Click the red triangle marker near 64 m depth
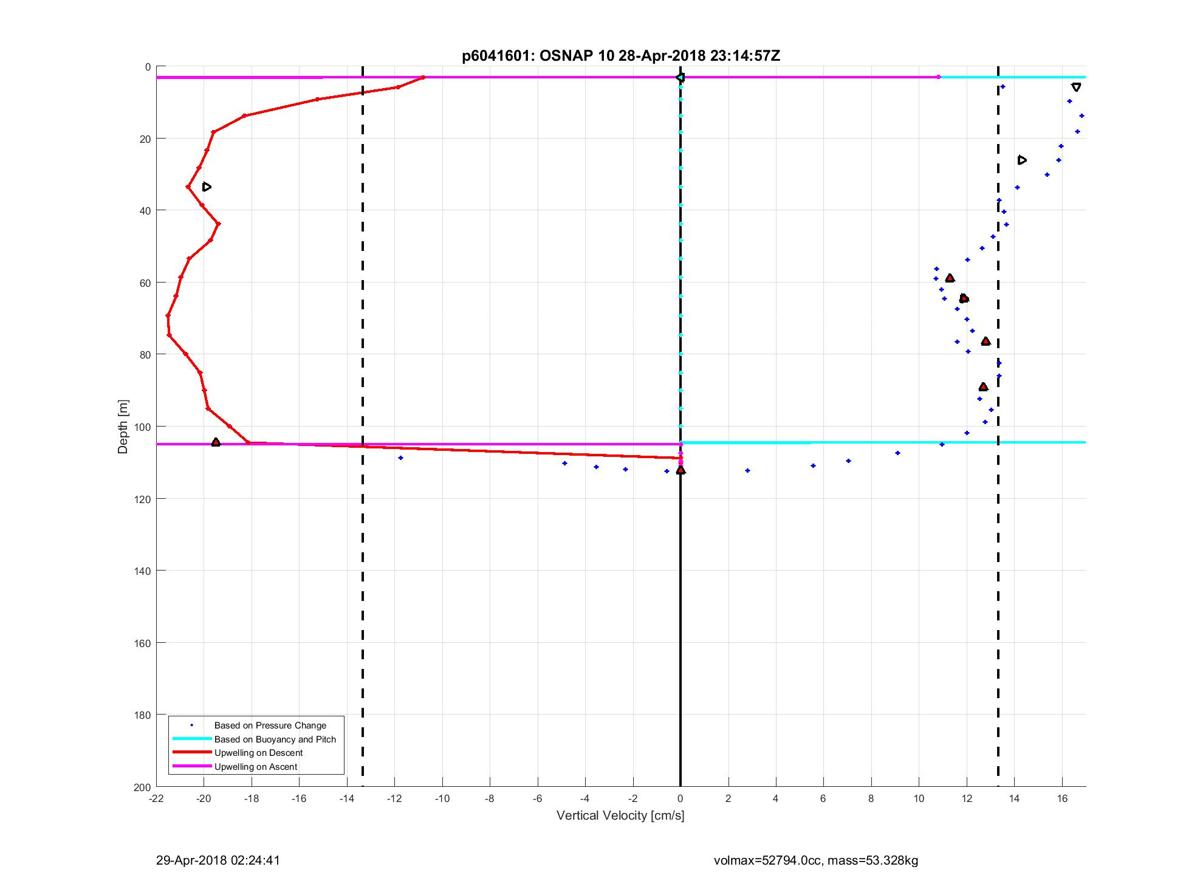Viewport: 1200px width, 885px height. pos(964,298)
